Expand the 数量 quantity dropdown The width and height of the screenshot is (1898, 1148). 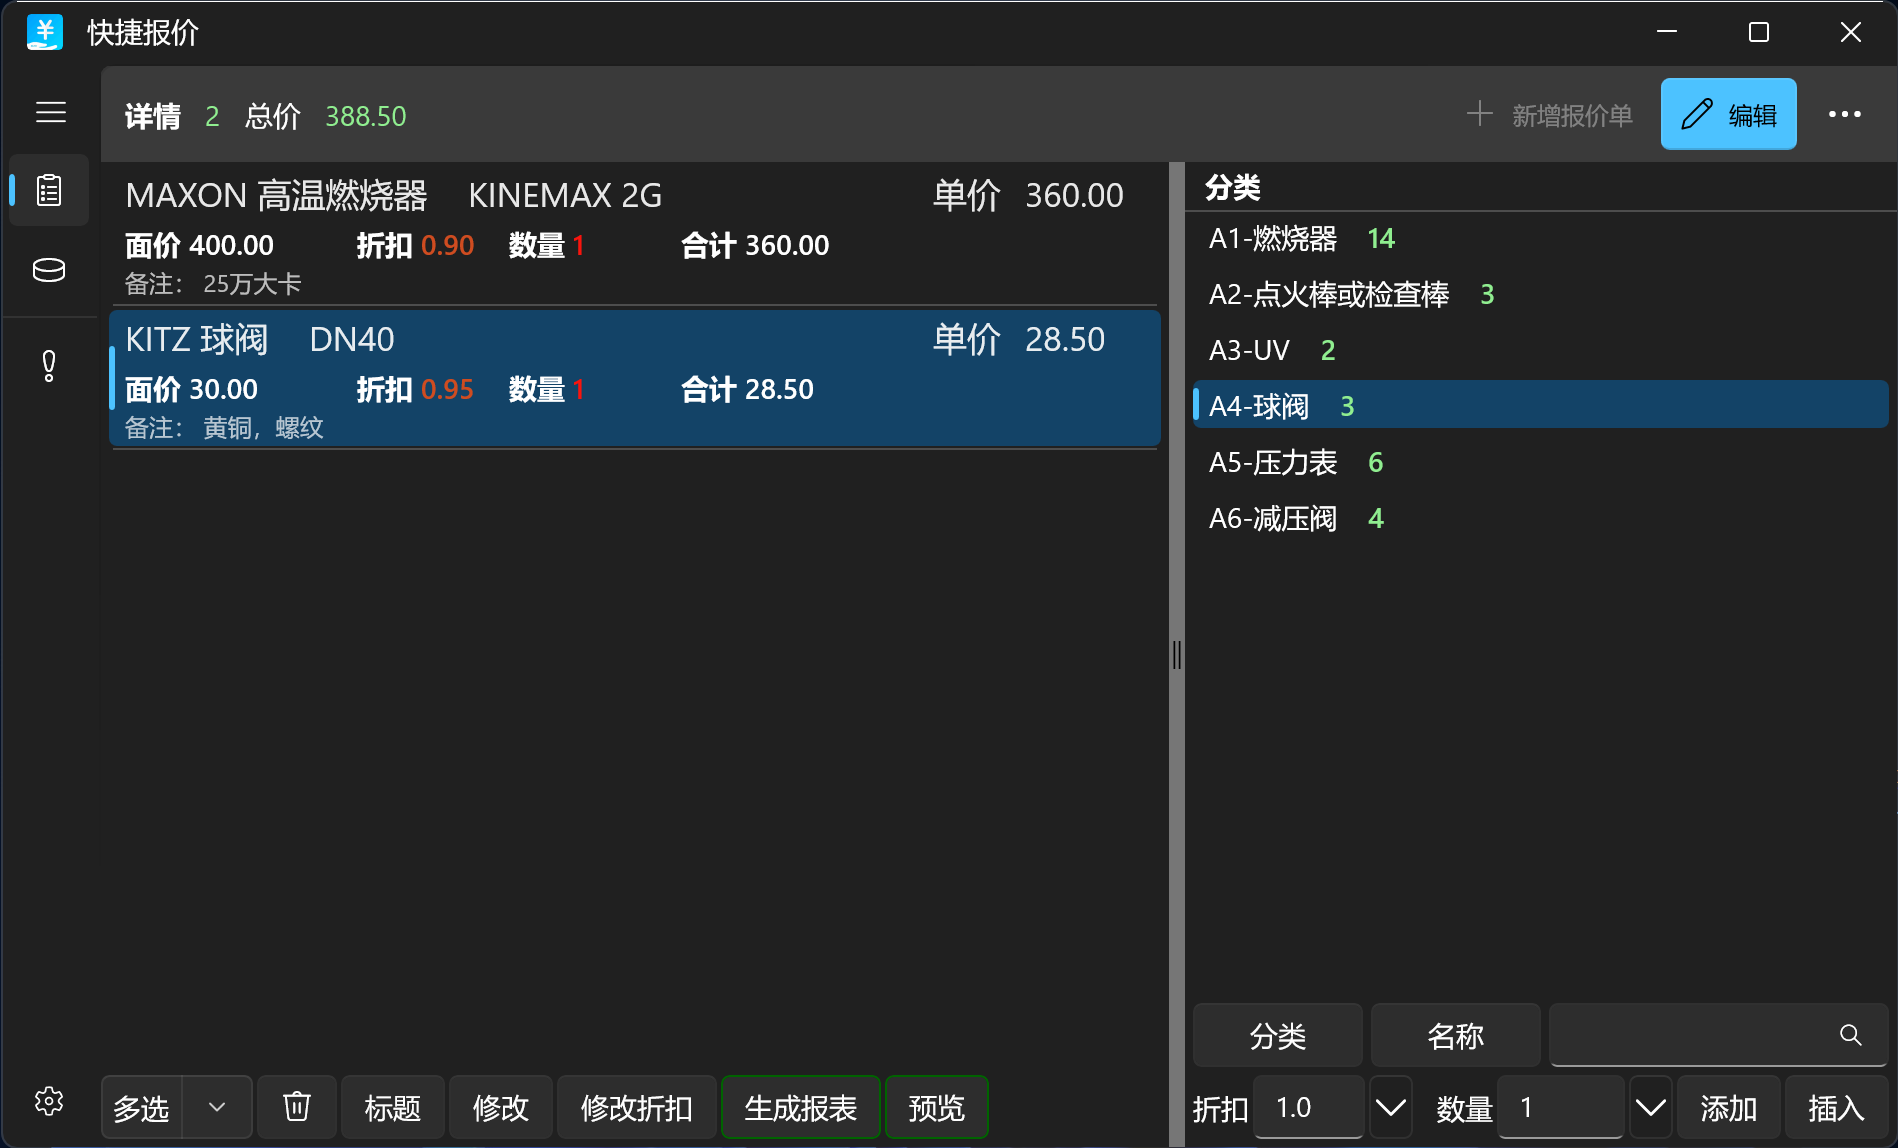point(1651,1107)
